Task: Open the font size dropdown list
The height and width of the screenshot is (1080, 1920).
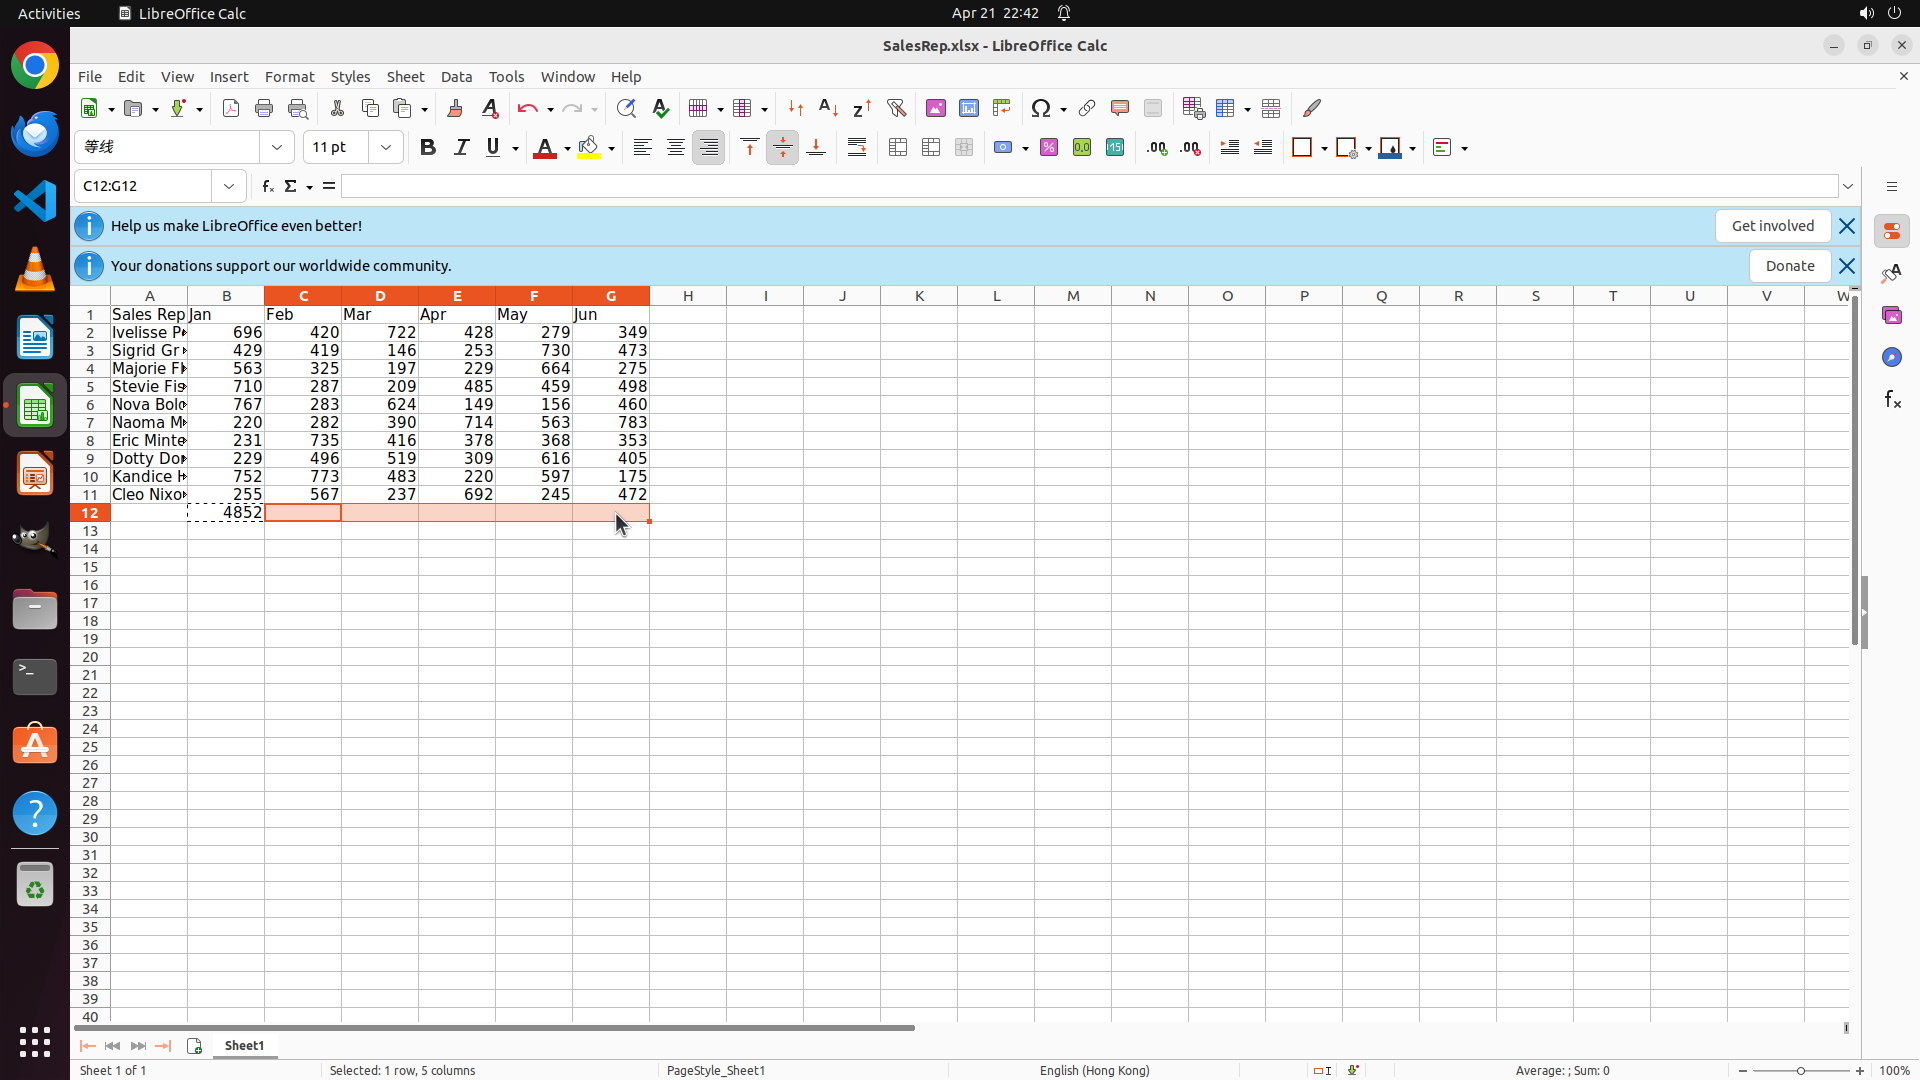Action: coord(386,148)
